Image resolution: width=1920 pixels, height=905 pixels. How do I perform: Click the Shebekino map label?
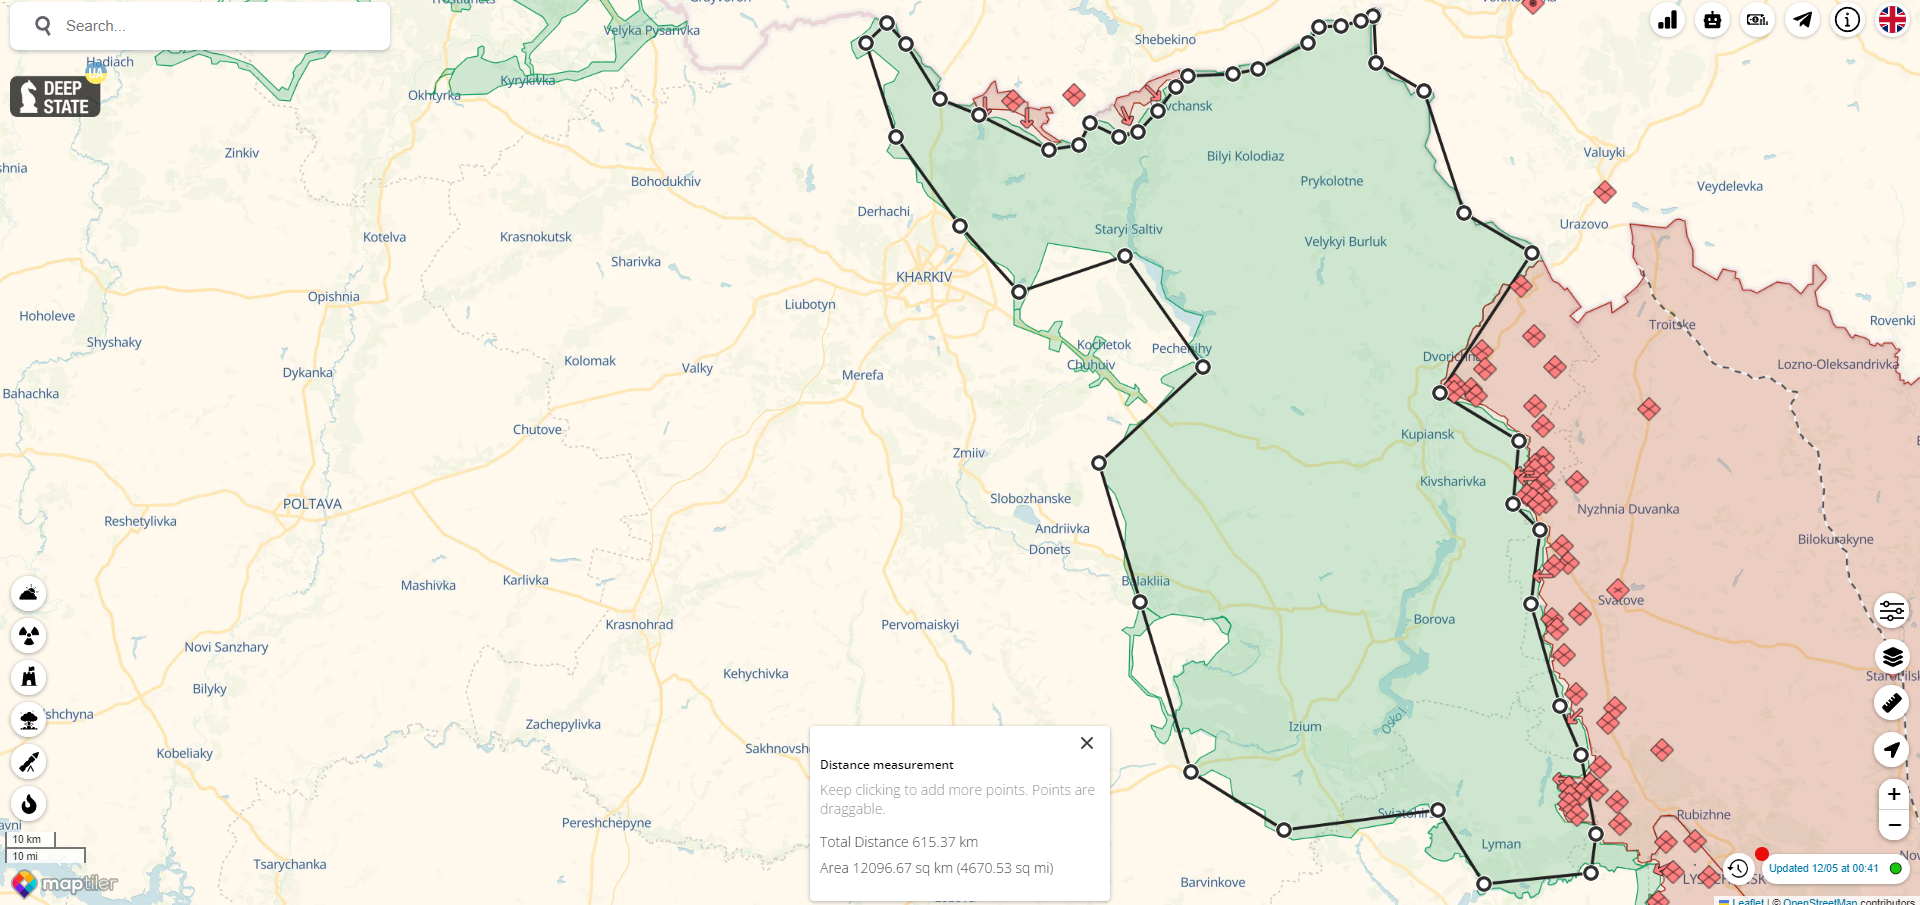click(1165, 40)
